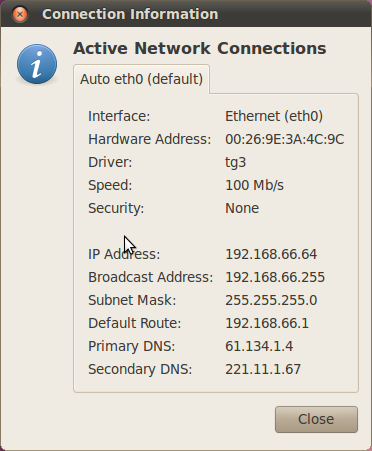Click the Active Network Connections heading
Viewport: 372px width, 451px height.
click(x=200, y=48)
